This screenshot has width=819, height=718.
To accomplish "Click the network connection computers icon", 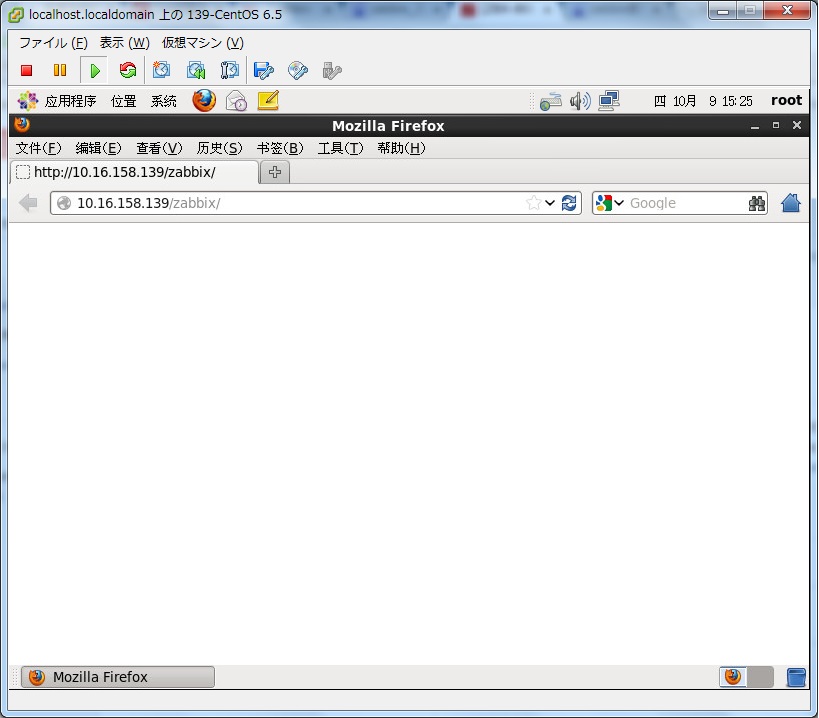I will [609, 101].
